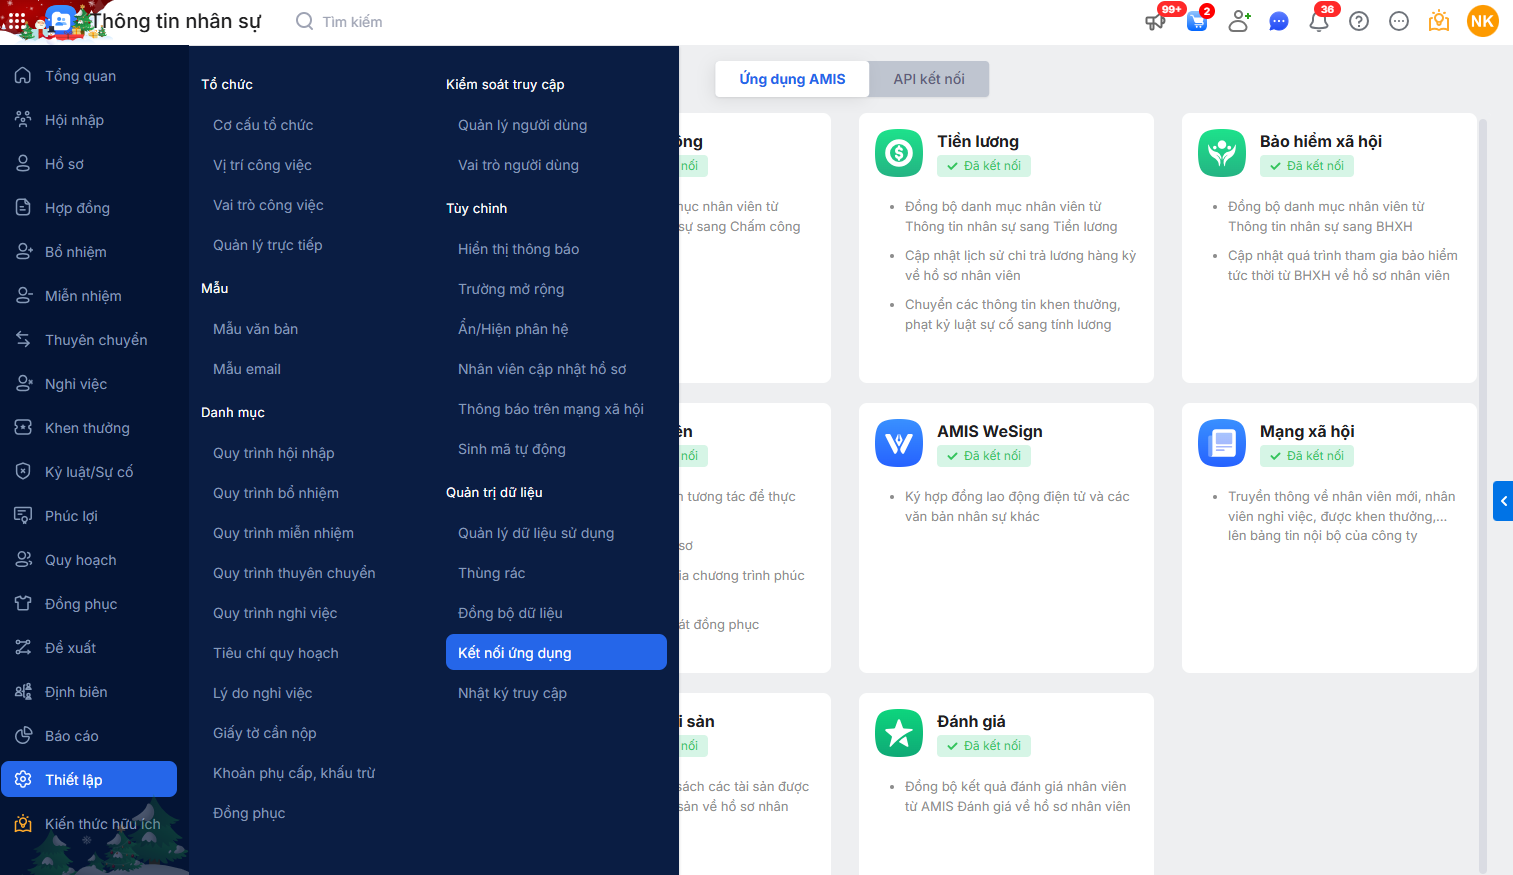Click Tiền lương card title
The height and width of the screenshot is (875, 1513).
click(x=978, y=141)
